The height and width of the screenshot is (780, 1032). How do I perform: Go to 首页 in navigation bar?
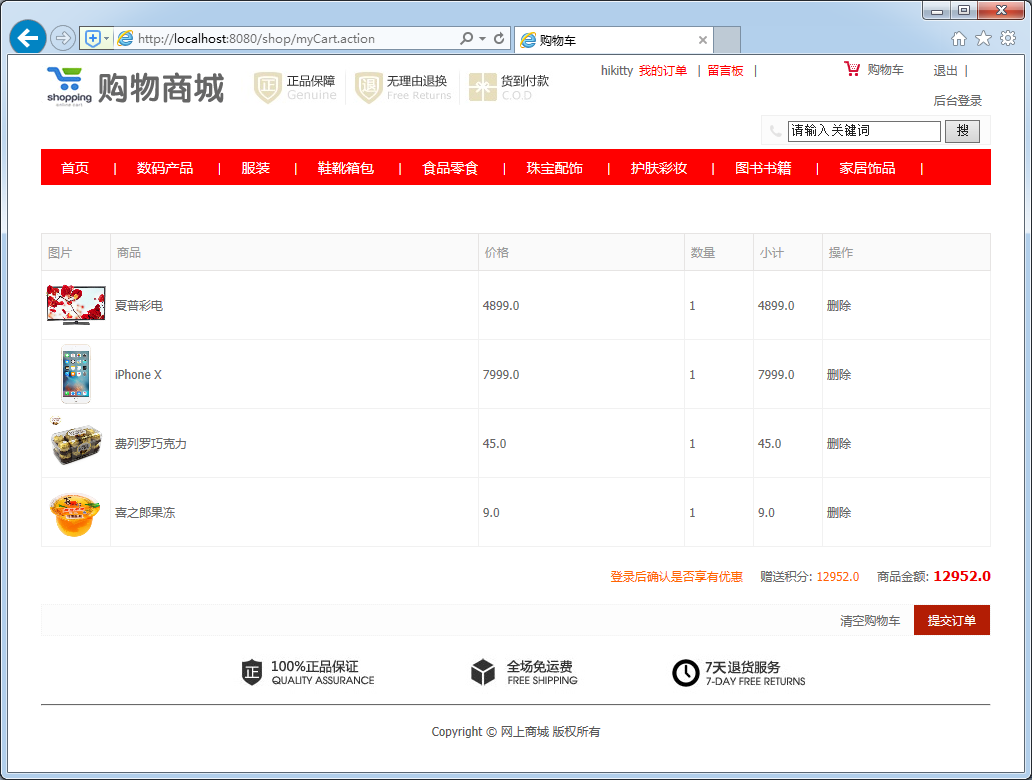(x=75, y=168)
